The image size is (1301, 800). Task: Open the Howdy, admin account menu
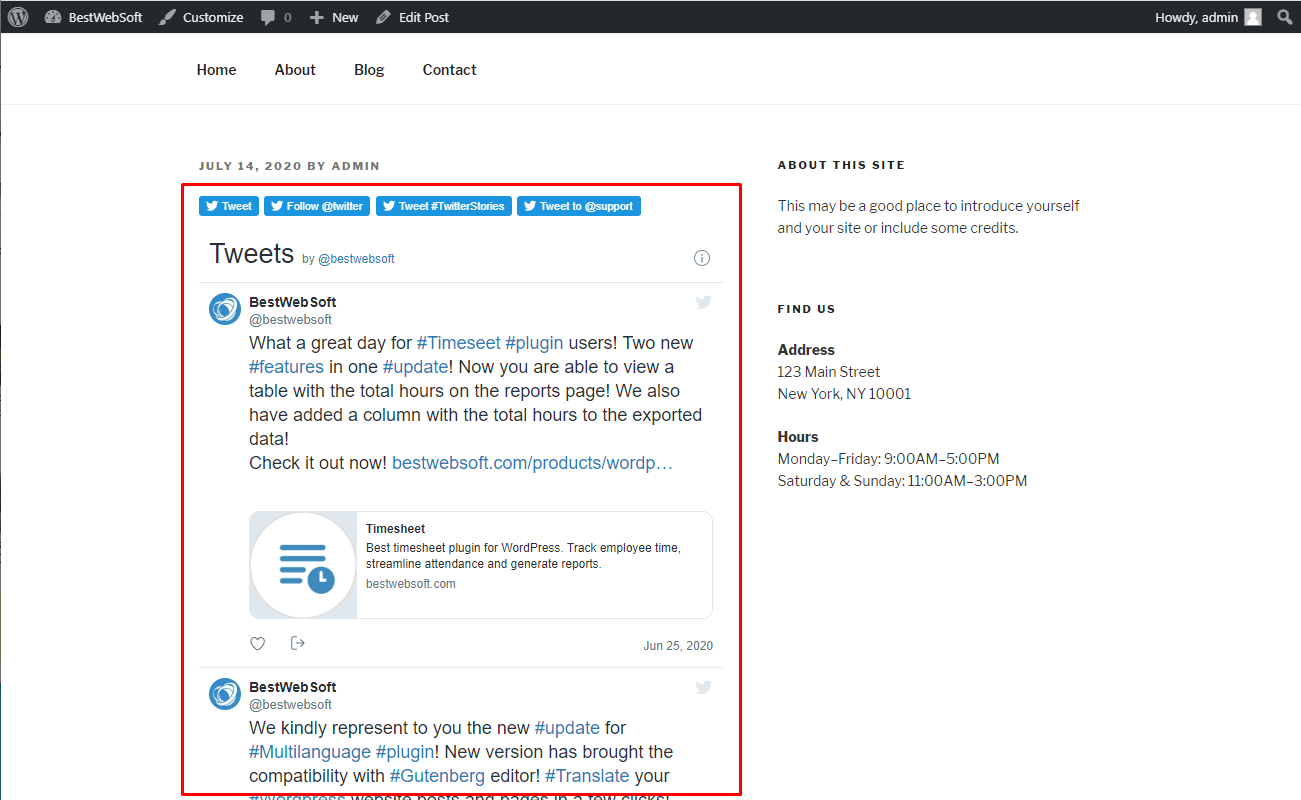pos(1208,17)
